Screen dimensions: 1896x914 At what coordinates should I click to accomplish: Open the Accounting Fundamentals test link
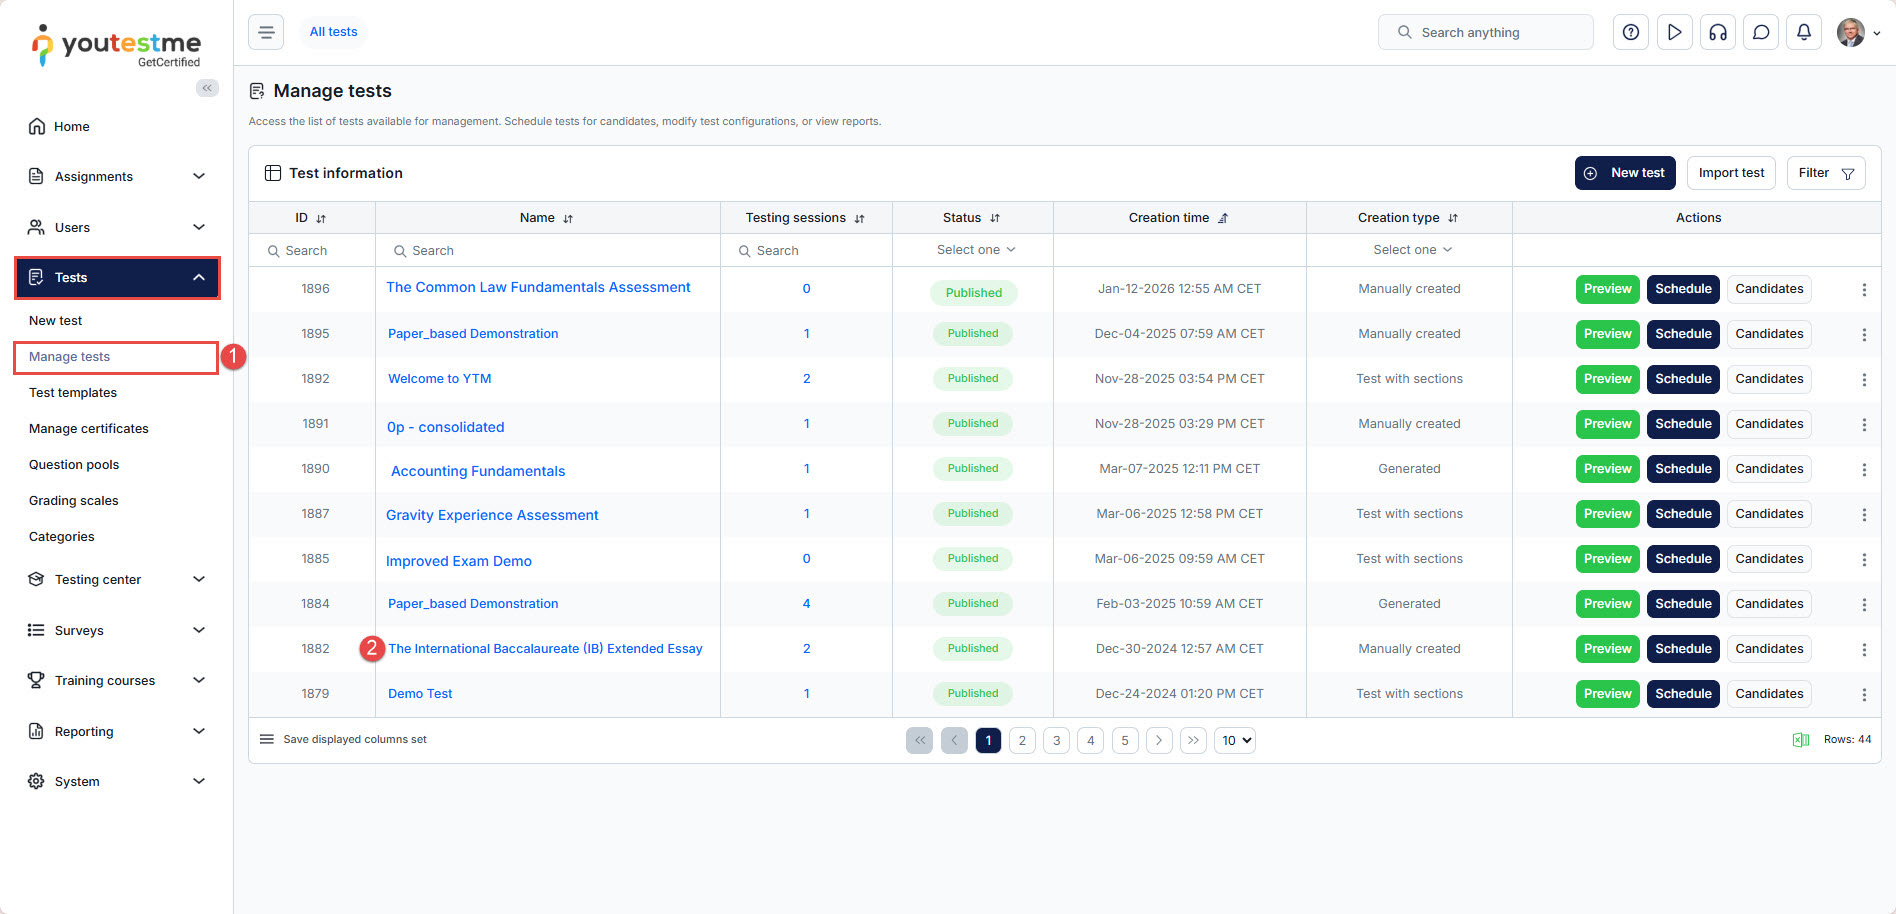[x=478, y=471]
